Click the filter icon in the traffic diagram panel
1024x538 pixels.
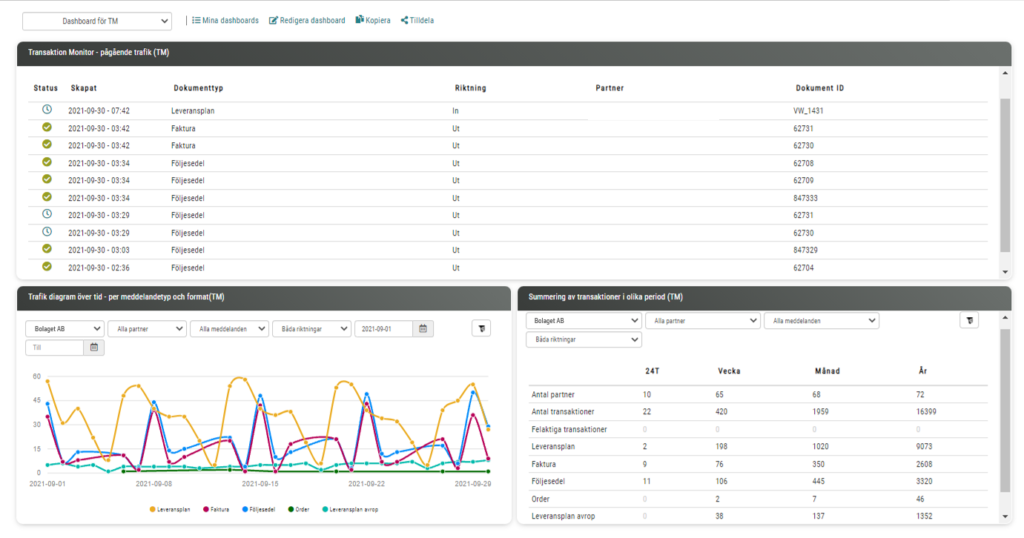coord(481,328)
